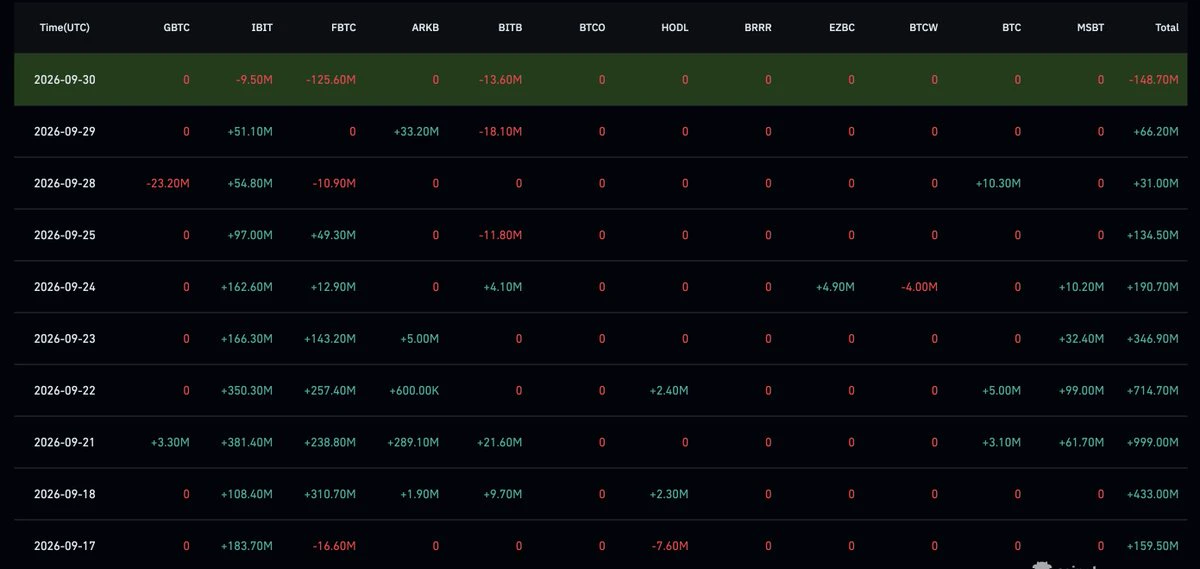Click the +2.40M HODL value
Image resolution: width=1200 pixels, height=569 pixels.
click(670, 391)
